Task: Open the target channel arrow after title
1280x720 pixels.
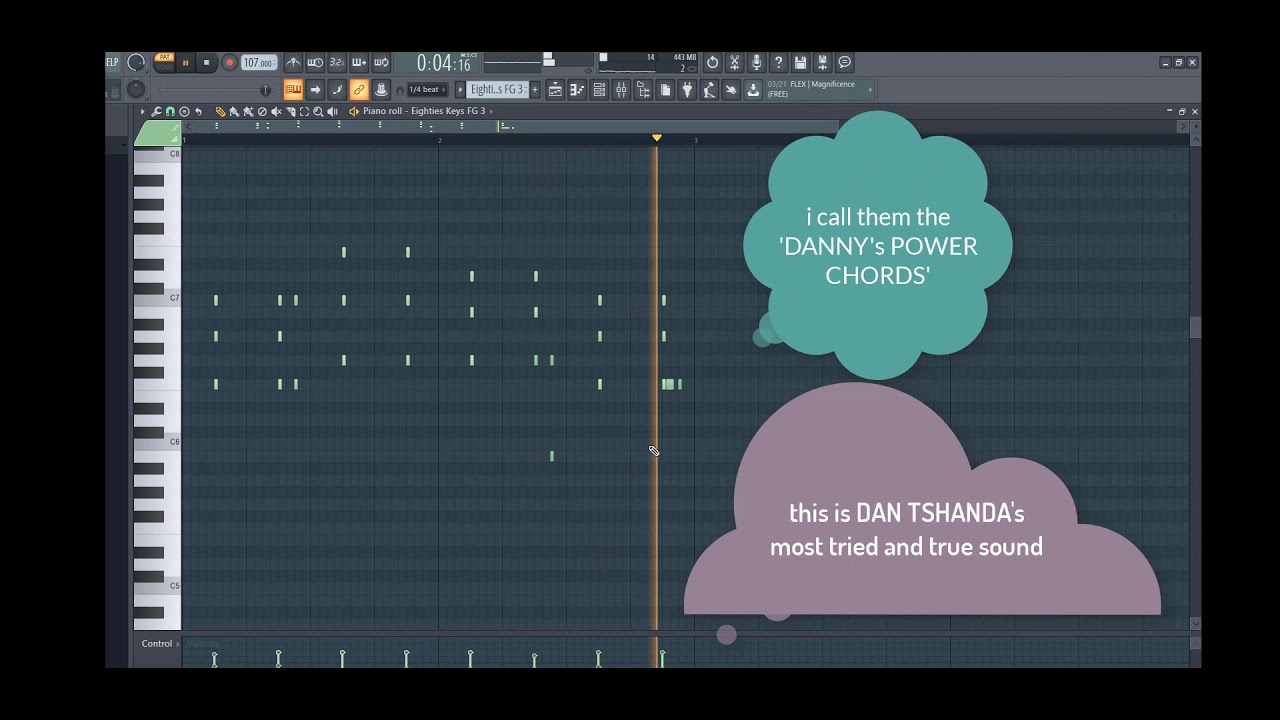Action: point(491,111)
